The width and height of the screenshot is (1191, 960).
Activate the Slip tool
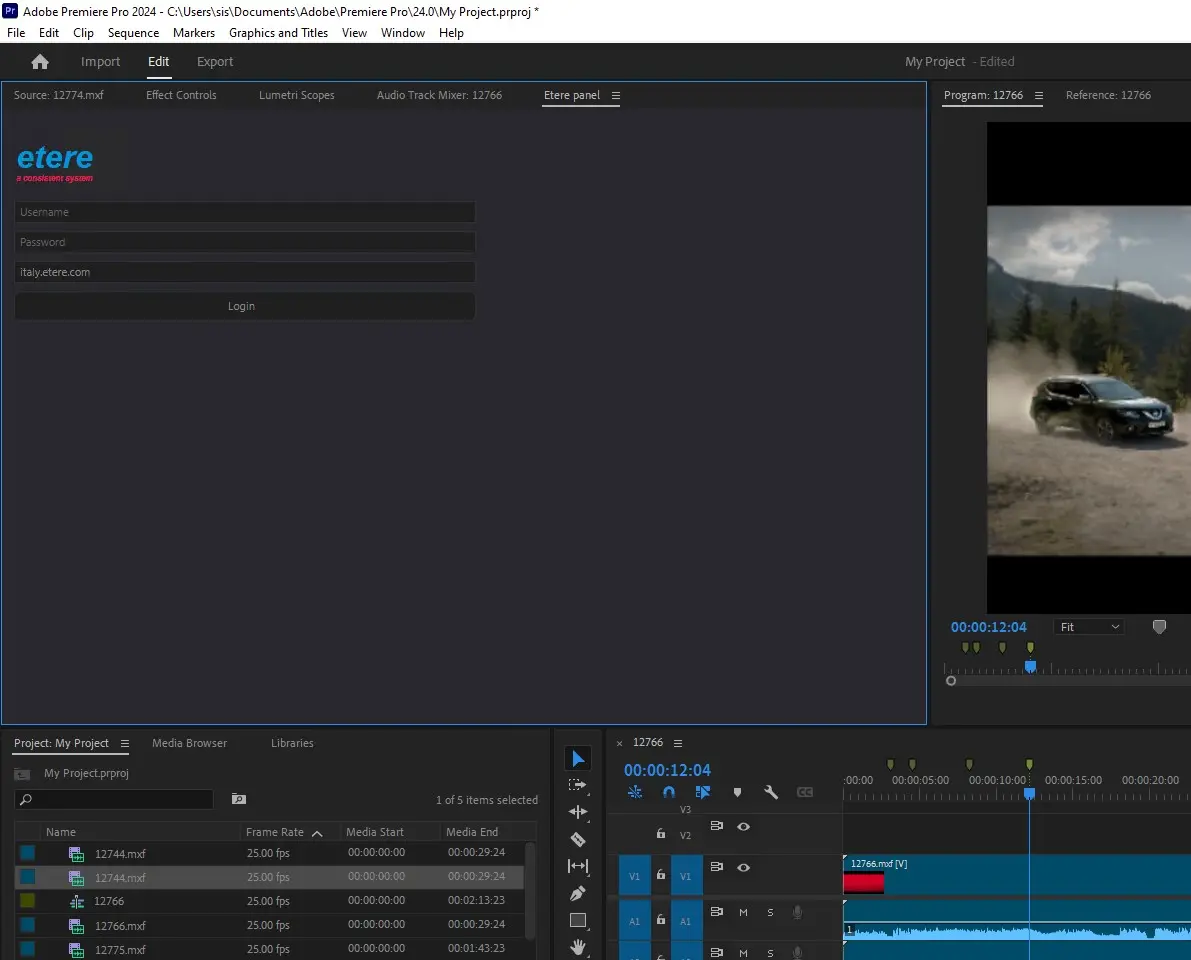[578, 866]
